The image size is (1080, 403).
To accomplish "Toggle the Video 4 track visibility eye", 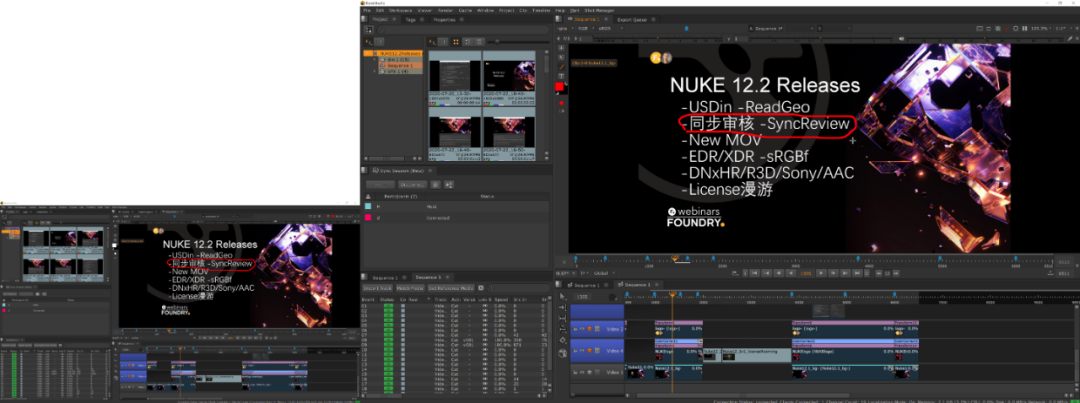I will (582, 351).
